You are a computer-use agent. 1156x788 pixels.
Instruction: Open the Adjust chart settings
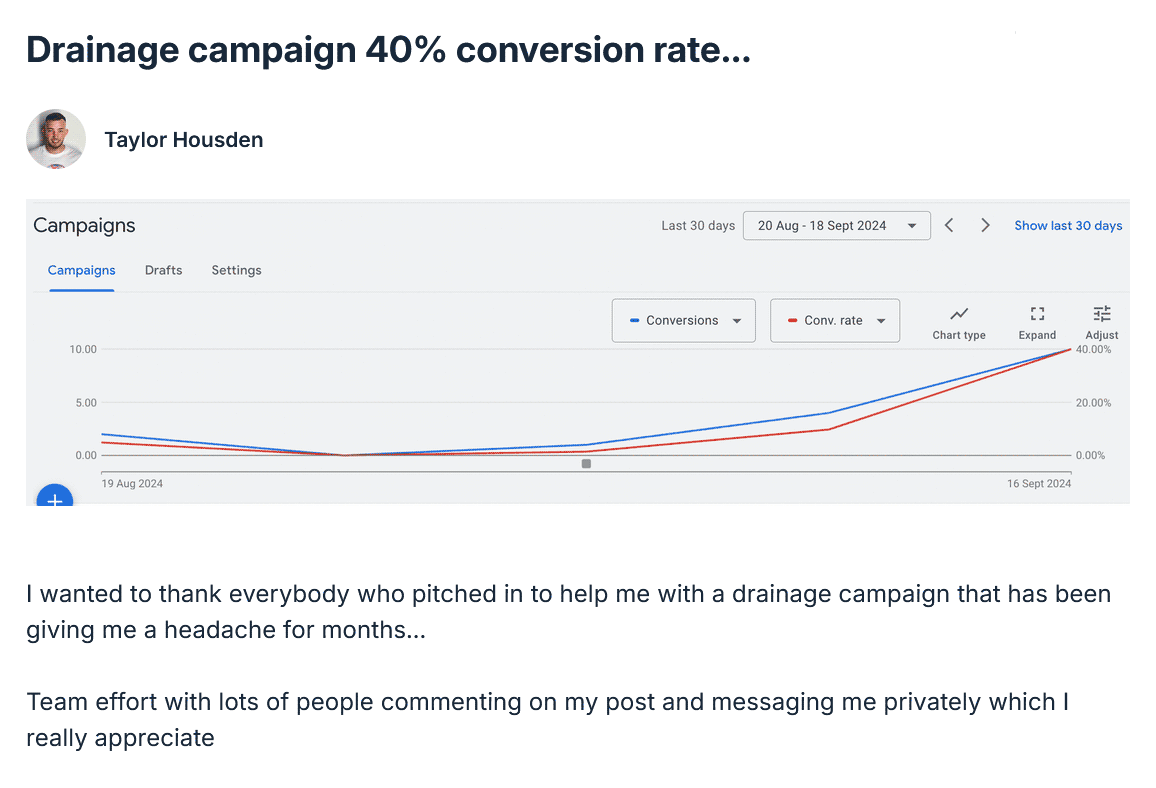[1101, 320]
